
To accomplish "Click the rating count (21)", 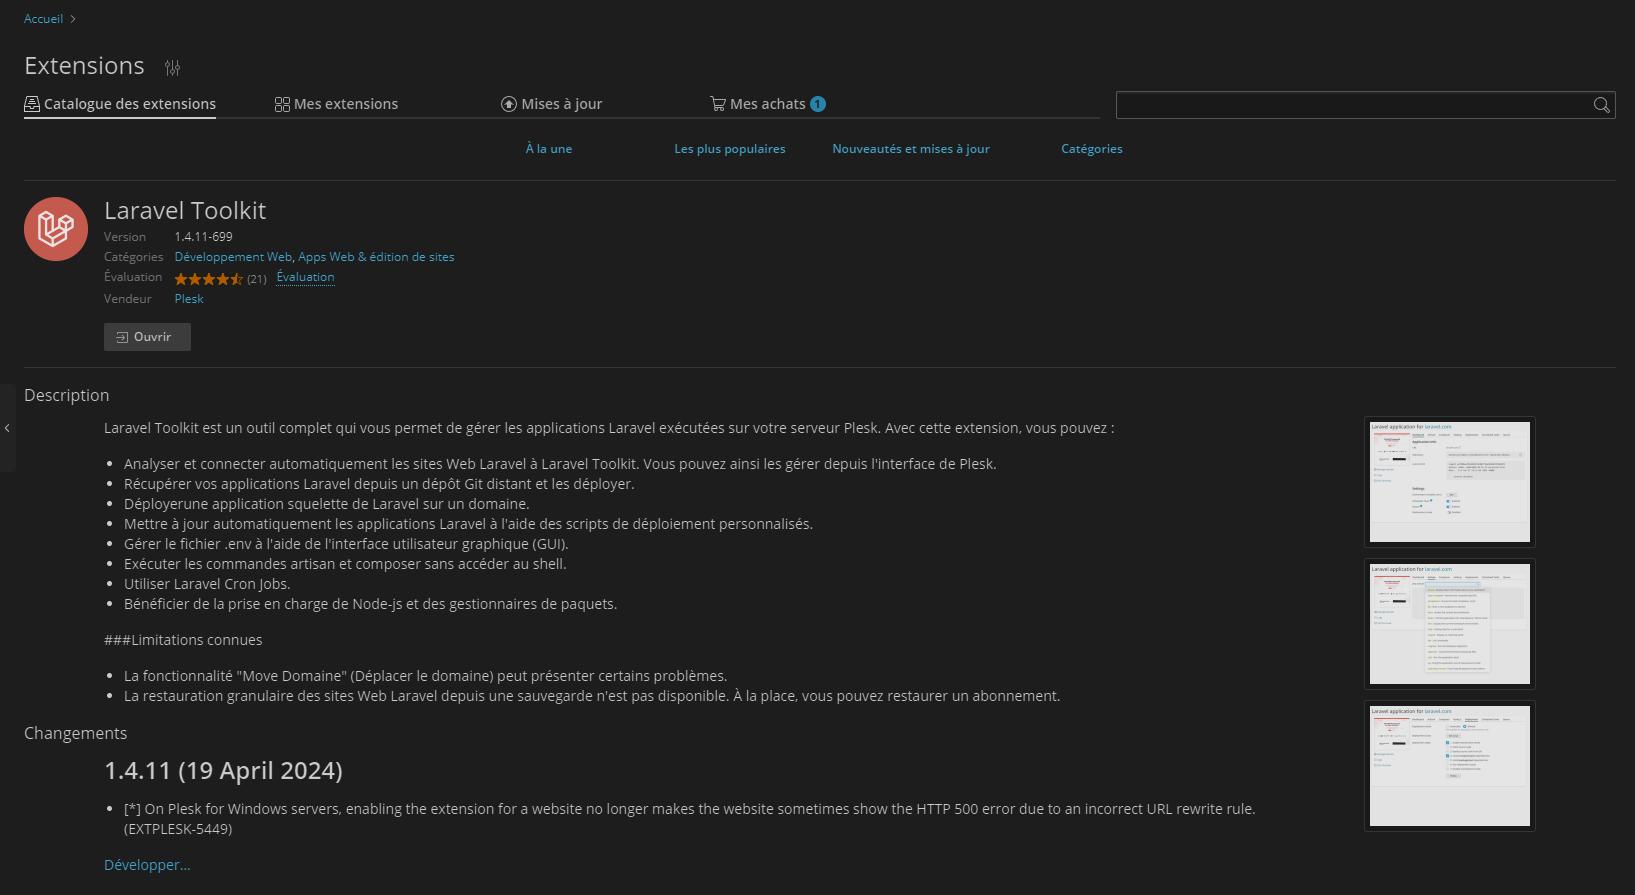I will [257, 279].
